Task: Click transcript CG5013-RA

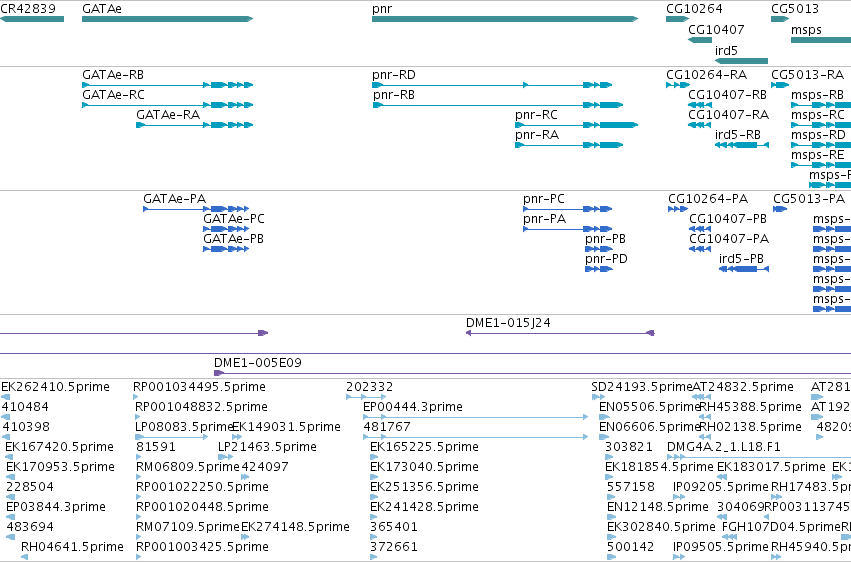Action: (x=780, y=85)
